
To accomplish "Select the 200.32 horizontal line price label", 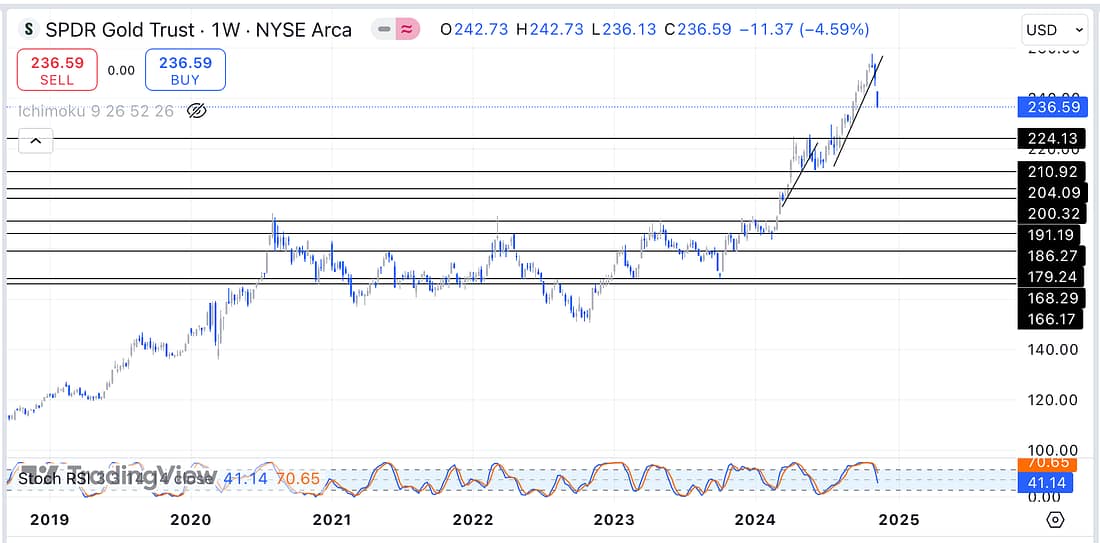I will pos(1047,213).
